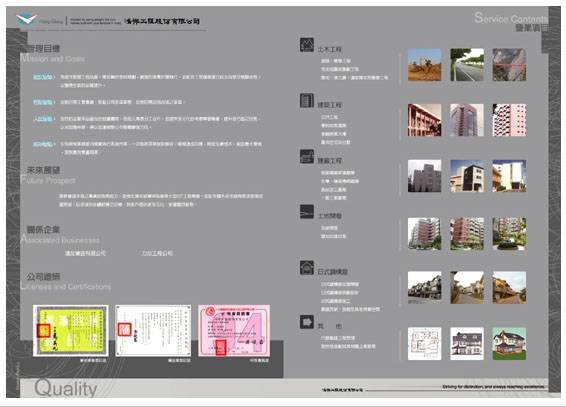Open the black-and-white house elevation drawing

(x=467, y=344)
